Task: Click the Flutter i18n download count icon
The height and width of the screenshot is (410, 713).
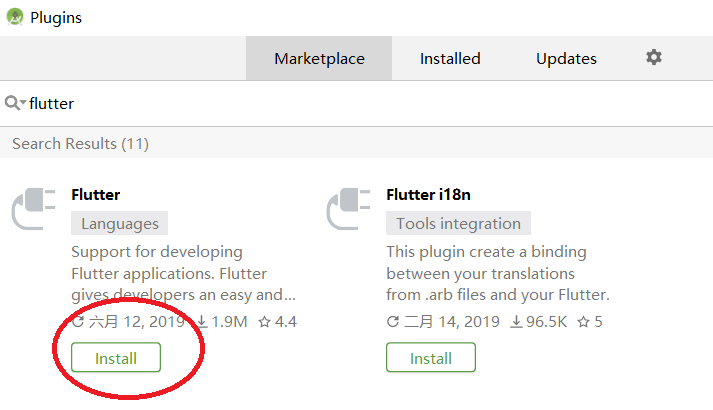Action: [516, 322]
